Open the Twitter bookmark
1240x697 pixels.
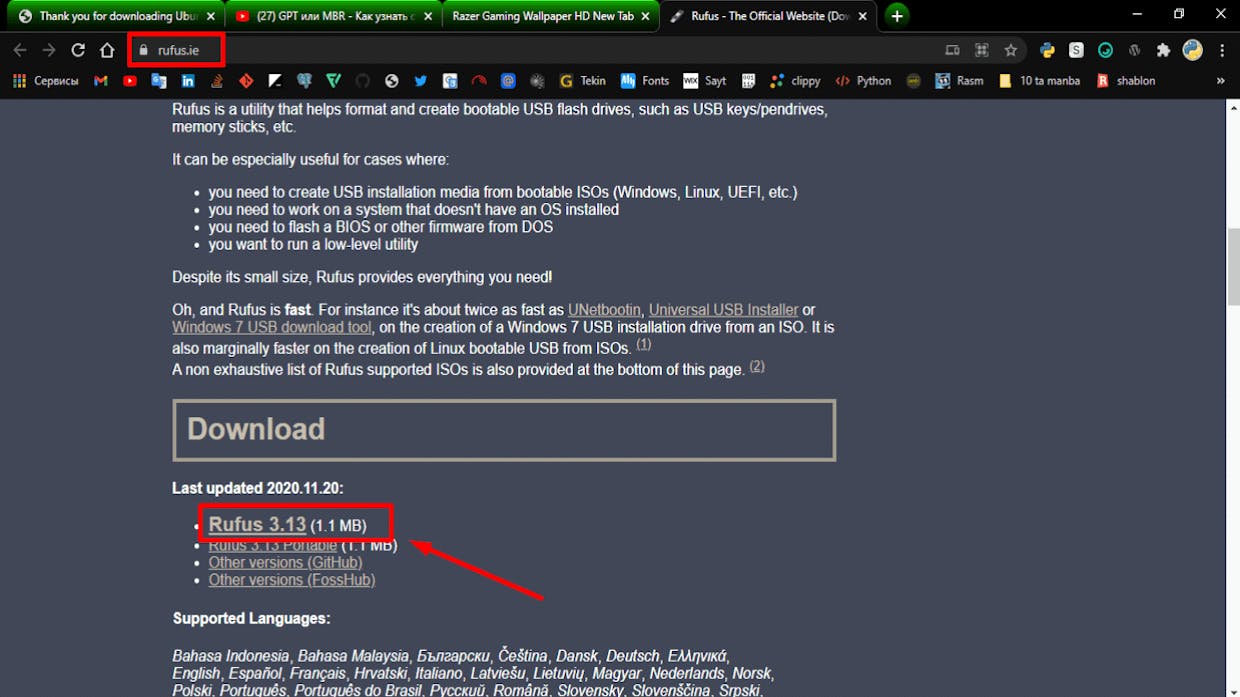pos(420,81)
